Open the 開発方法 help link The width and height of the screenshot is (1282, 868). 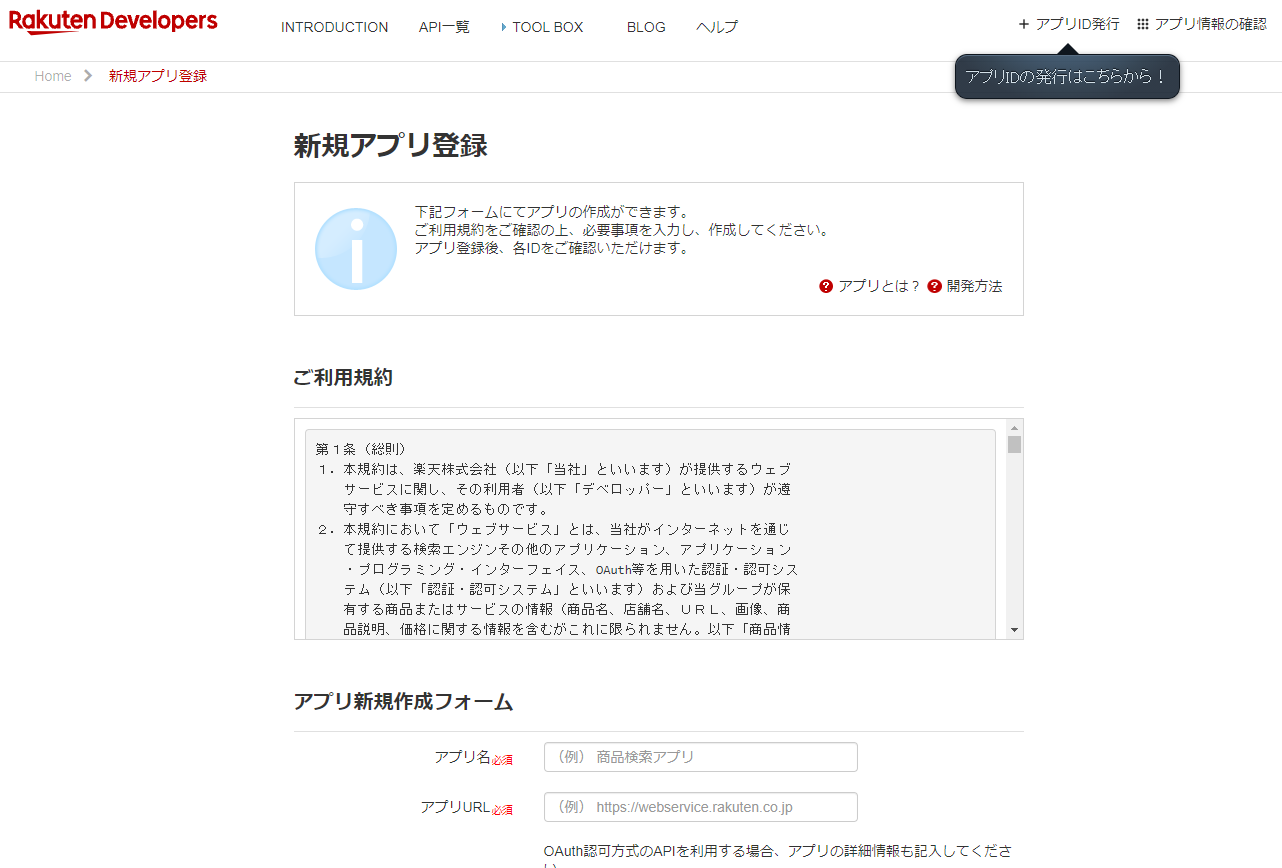point(974,286)
